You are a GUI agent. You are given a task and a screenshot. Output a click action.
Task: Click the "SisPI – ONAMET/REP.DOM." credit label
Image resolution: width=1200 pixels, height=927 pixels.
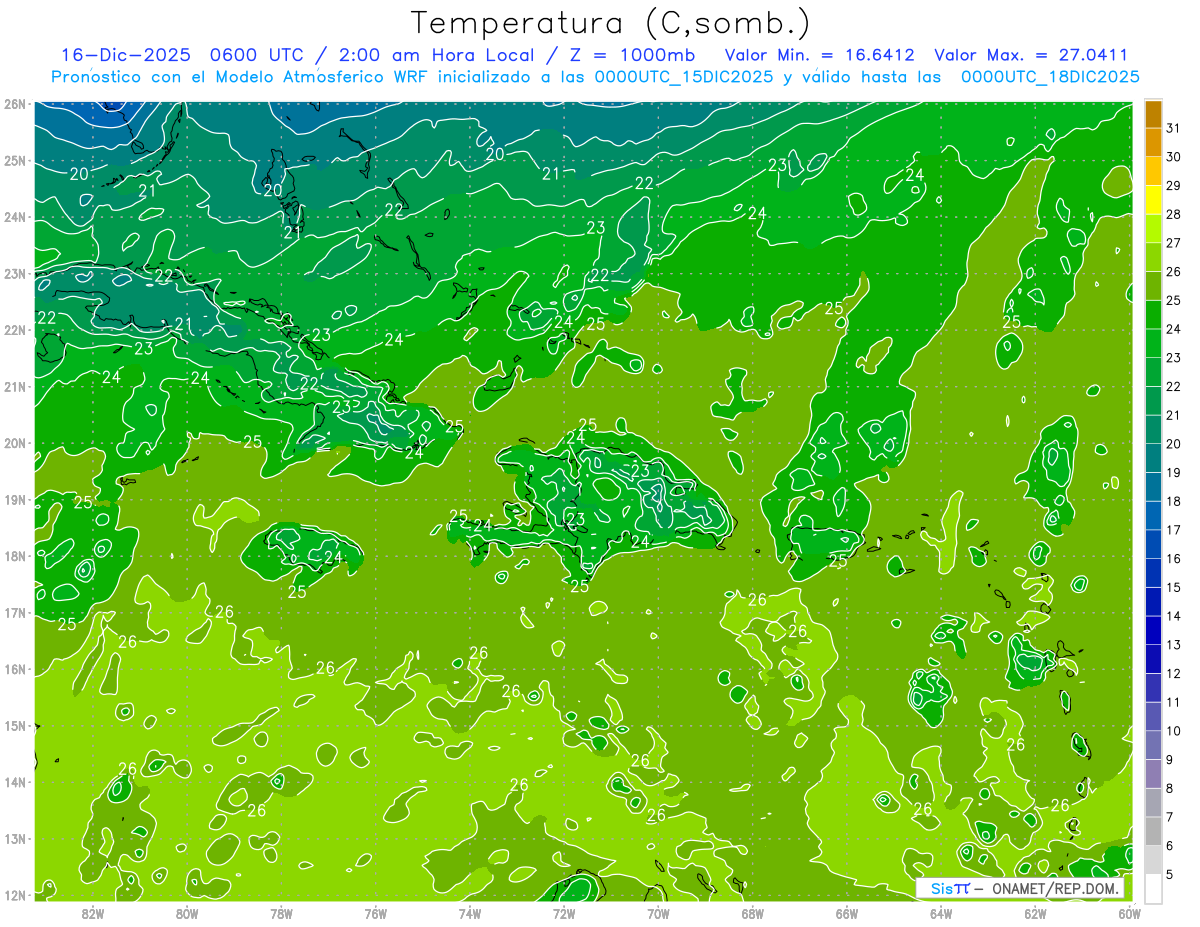(x=1018, y=889)
